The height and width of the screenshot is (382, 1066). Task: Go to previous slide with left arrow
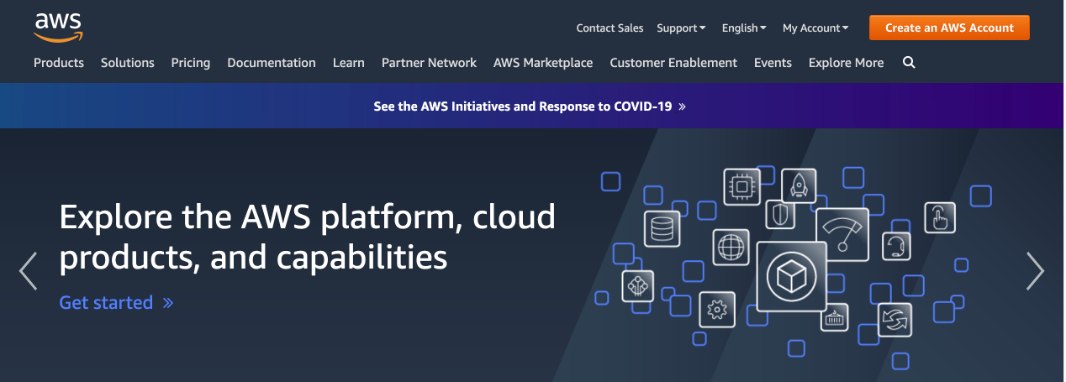(29, 271)
